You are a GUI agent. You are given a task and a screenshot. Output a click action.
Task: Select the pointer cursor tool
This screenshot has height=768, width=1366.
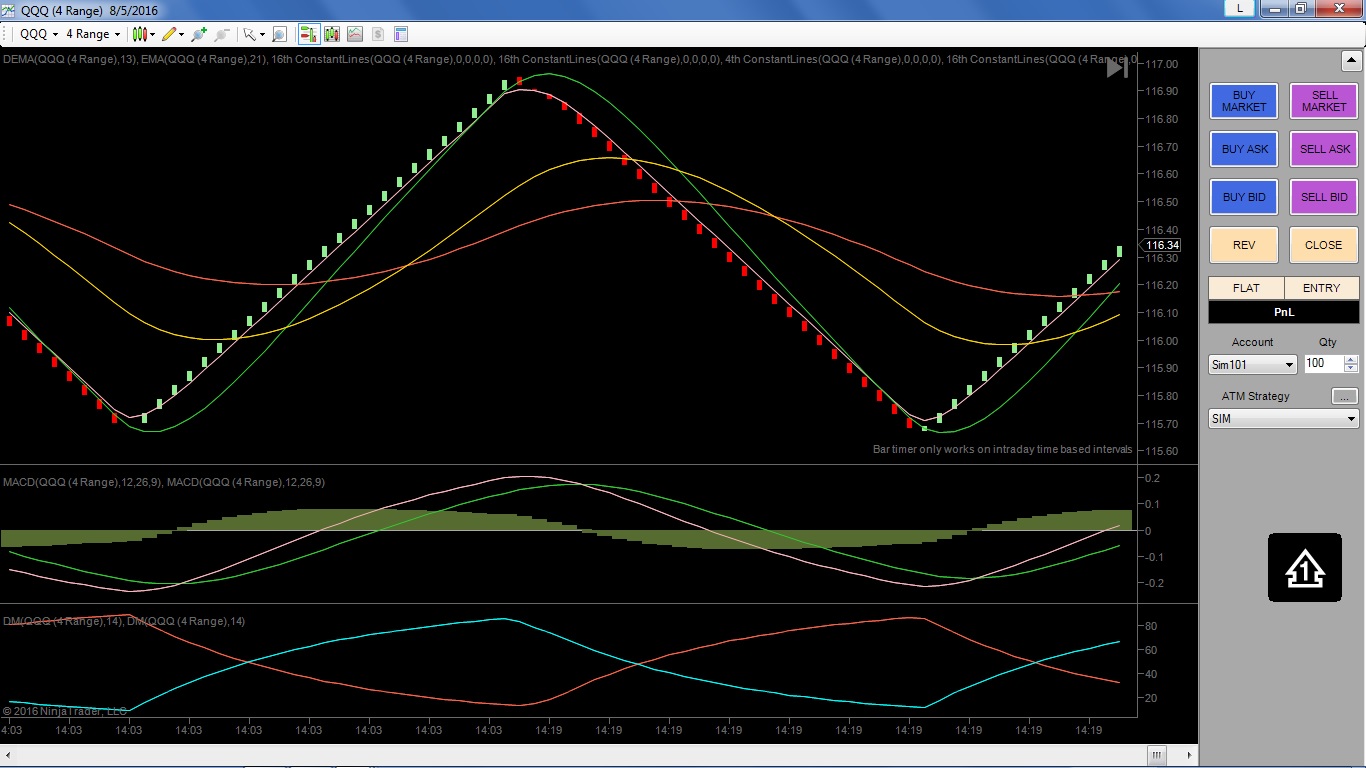(x=249, y=34)
